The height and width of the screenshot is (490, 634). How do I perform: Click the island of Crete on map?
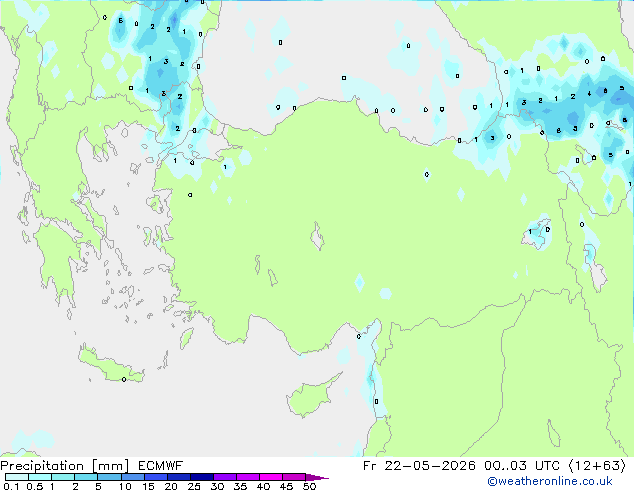(x=110, y=365)
